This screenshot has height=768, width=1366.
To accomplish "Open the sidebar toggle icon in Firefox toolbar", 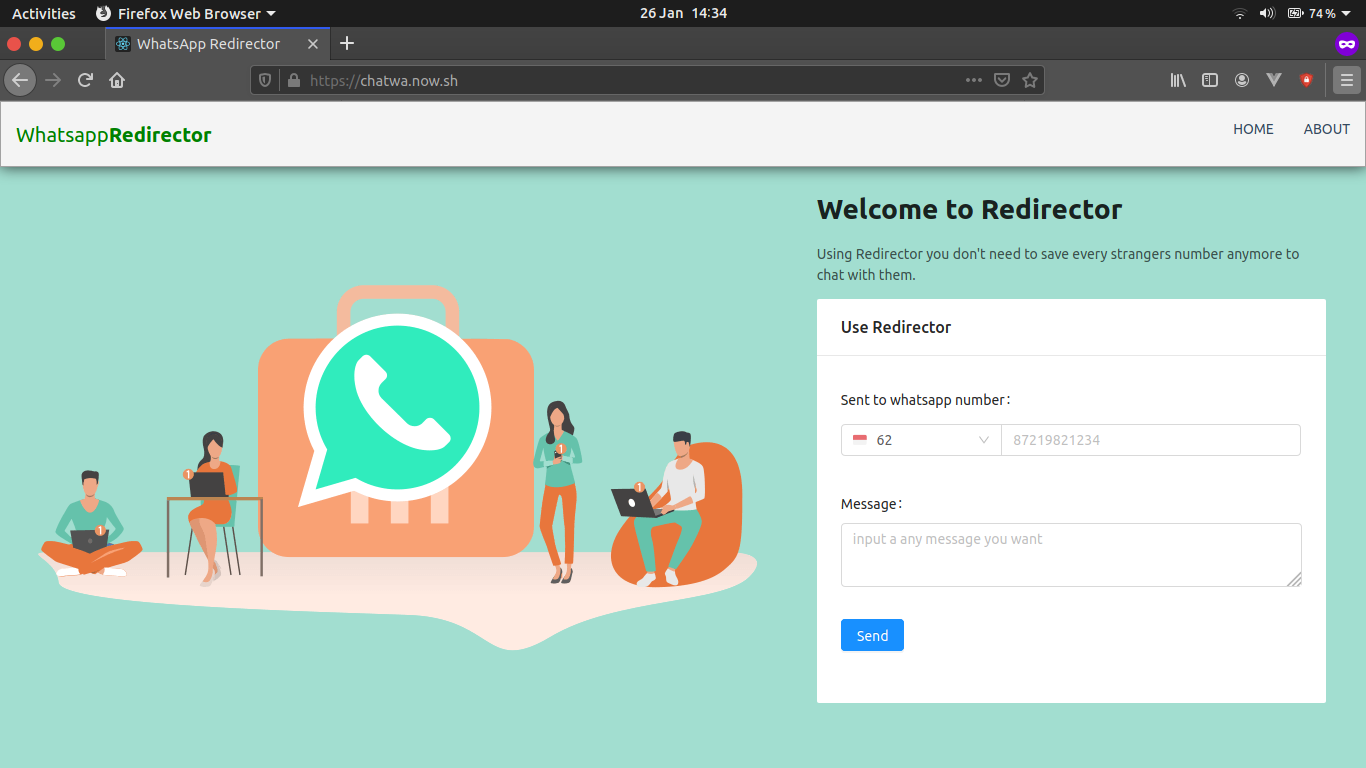I will coord(1210,79).
